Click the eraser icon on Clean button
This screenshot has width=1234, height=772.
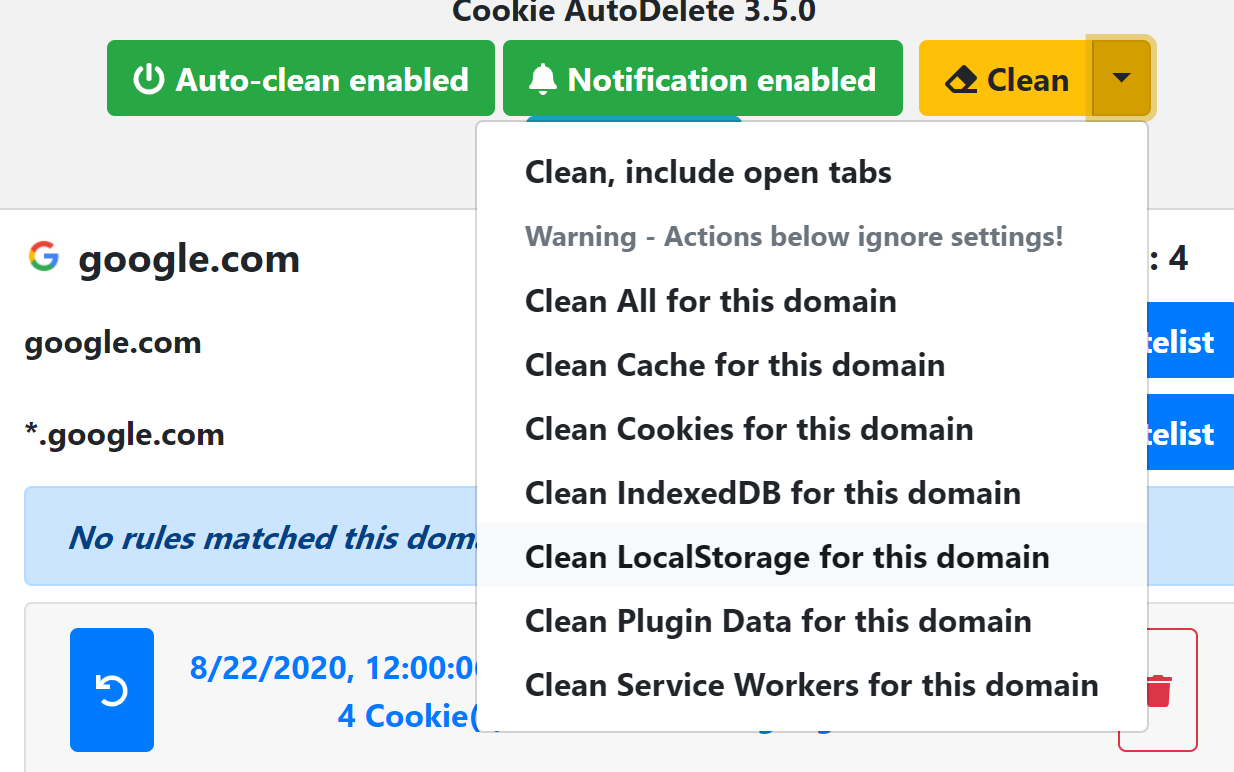[961, 80]
